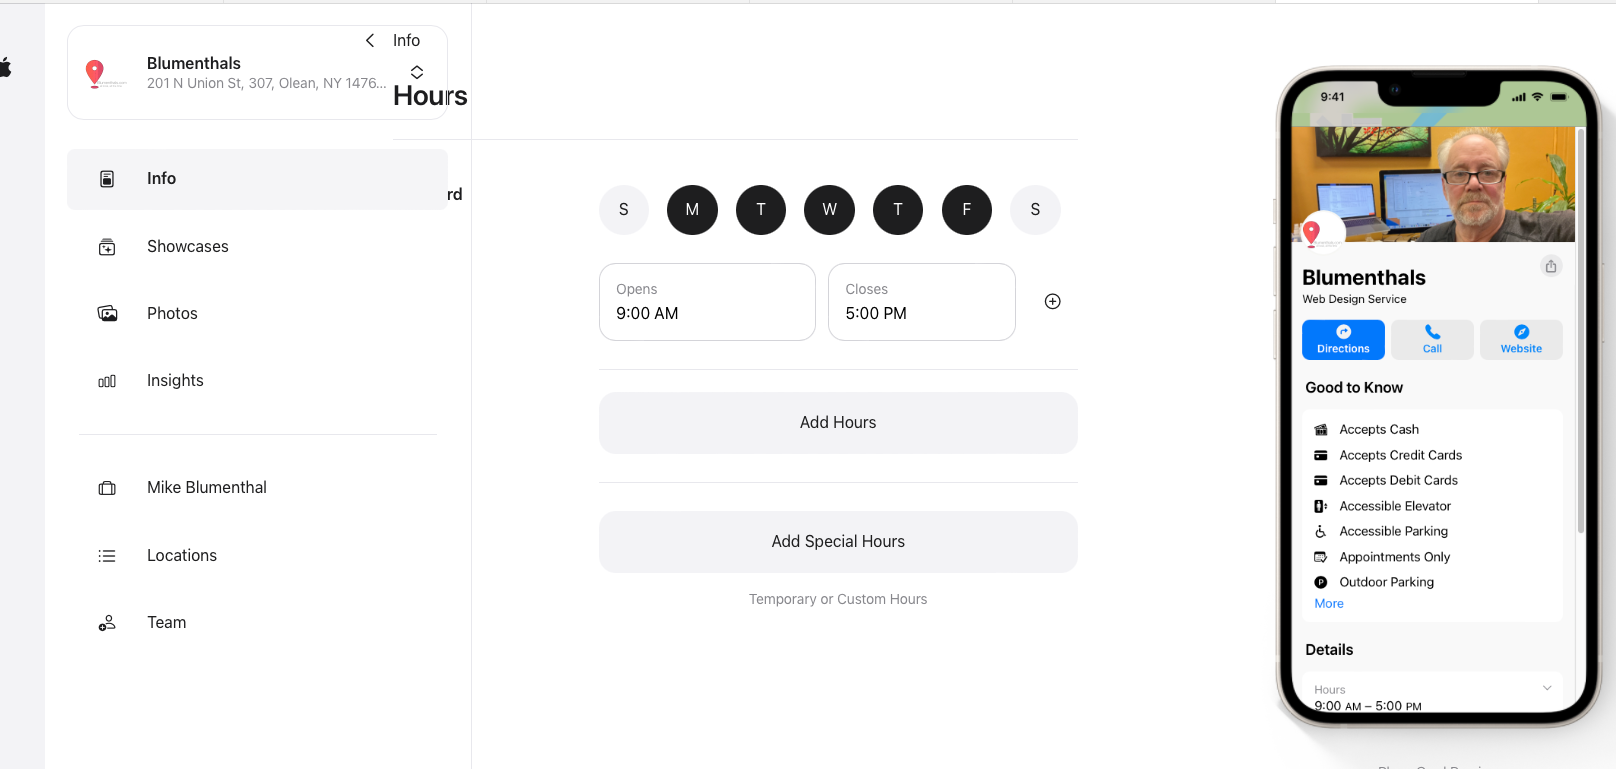Add another time range with plus icon
Image resolution: width=1616 pixels, height=769 pixels.
click(1052, 302)
